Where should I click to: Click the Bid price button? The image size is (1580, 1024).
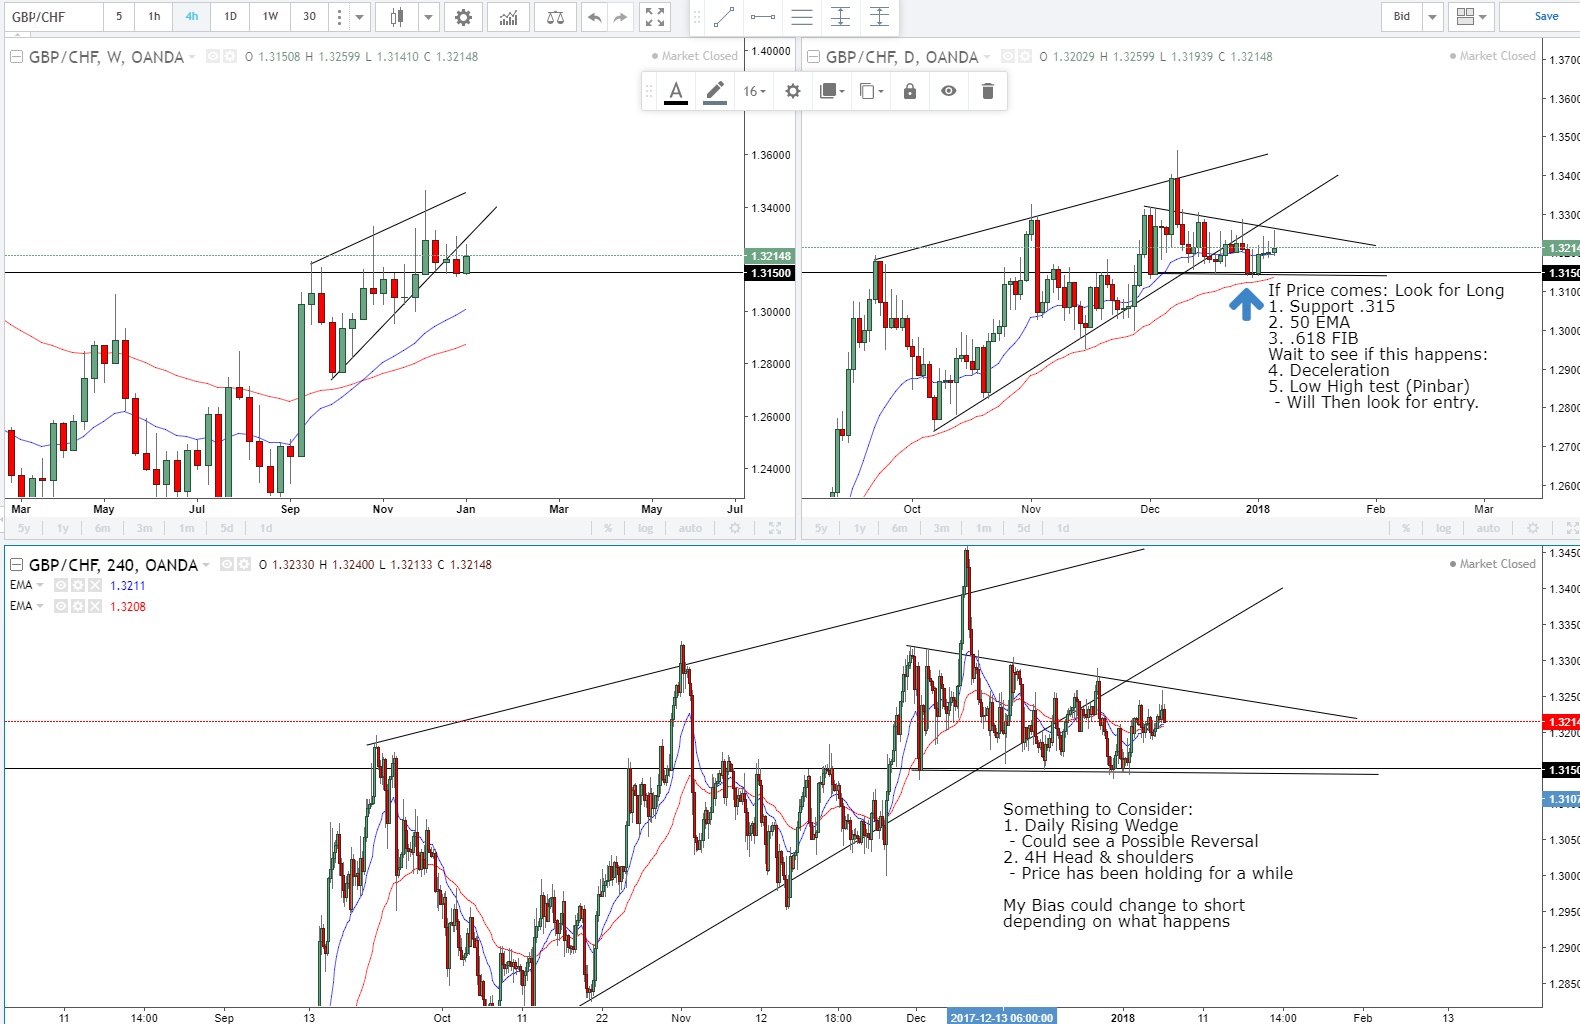pos(1402,17)
